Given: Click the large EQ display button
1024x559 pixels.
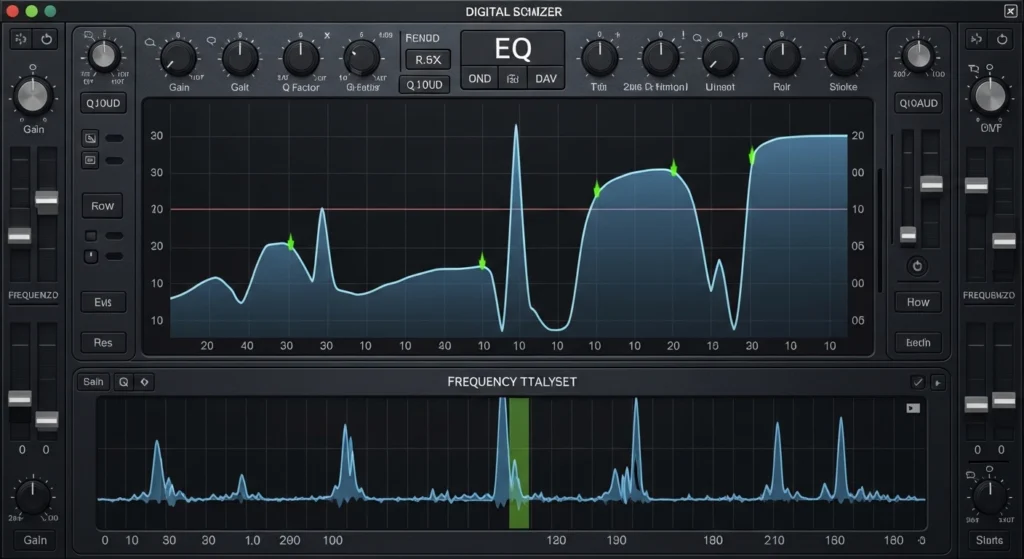Looking at the screenshot, I should coord(513,48).
